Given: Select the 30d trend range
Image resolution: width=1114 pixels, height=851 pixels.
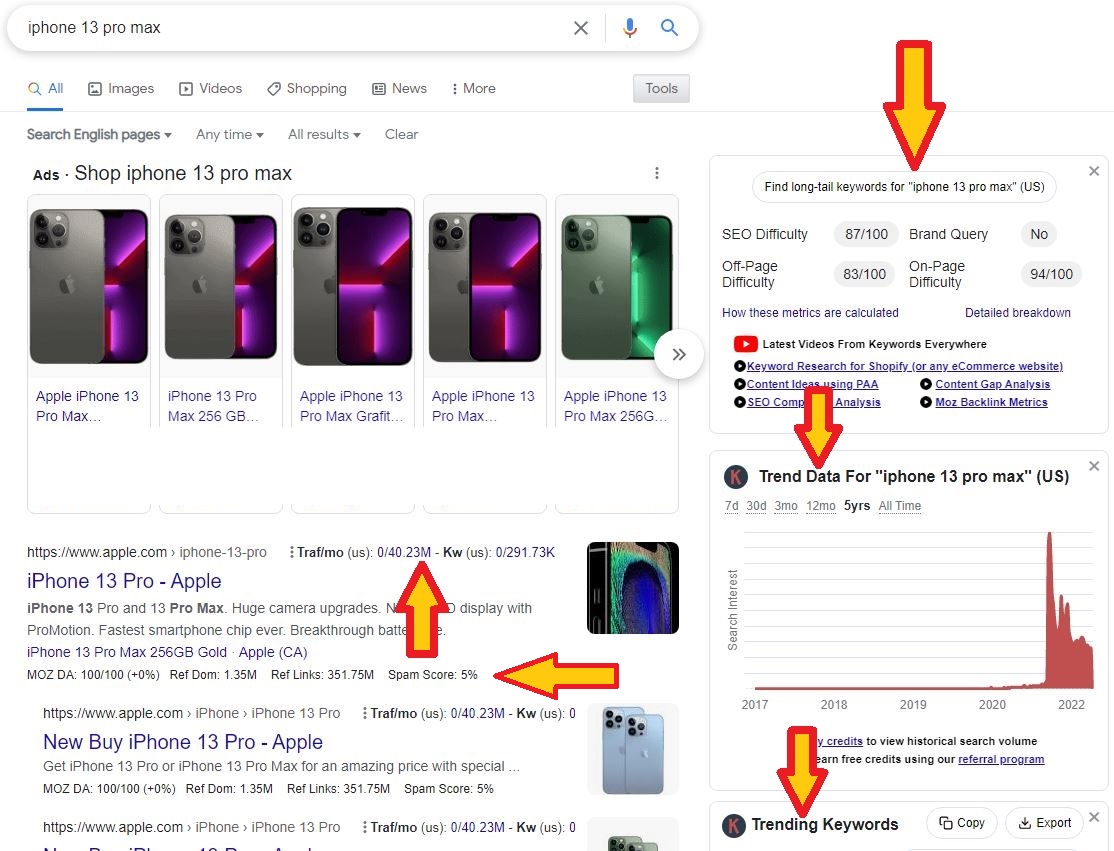Looking at the screenshot, I should [x=756, y=506].
